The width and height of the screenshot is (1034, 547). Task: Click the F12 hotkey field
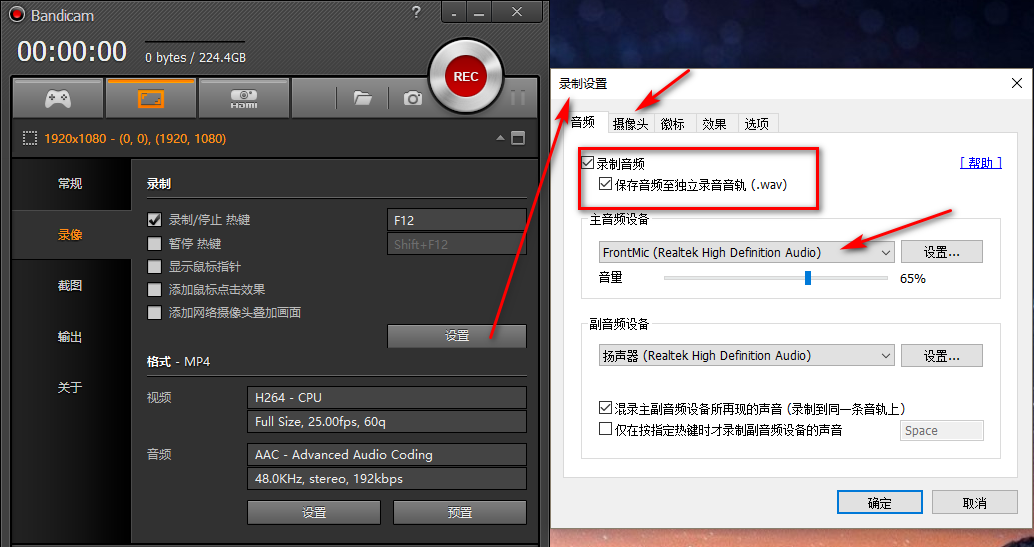456,220
